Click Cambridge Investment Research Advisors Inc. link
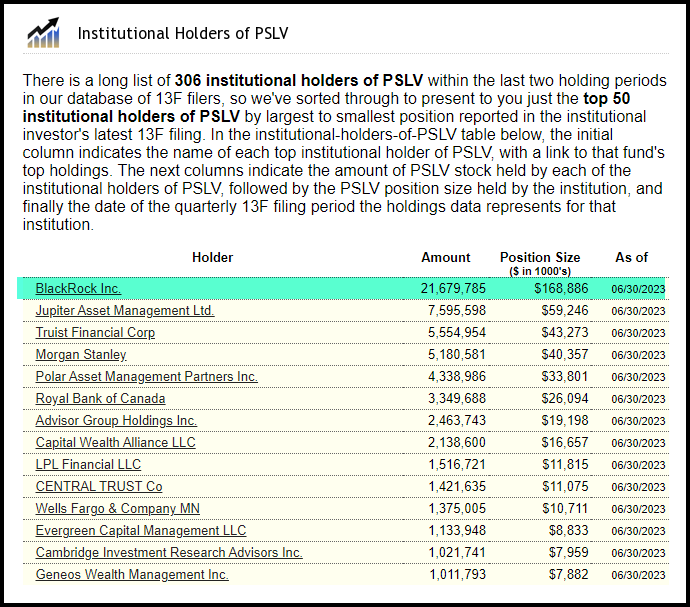Viewport: 690px width, 607px height. pyautogui.click(x=169, y=552)
